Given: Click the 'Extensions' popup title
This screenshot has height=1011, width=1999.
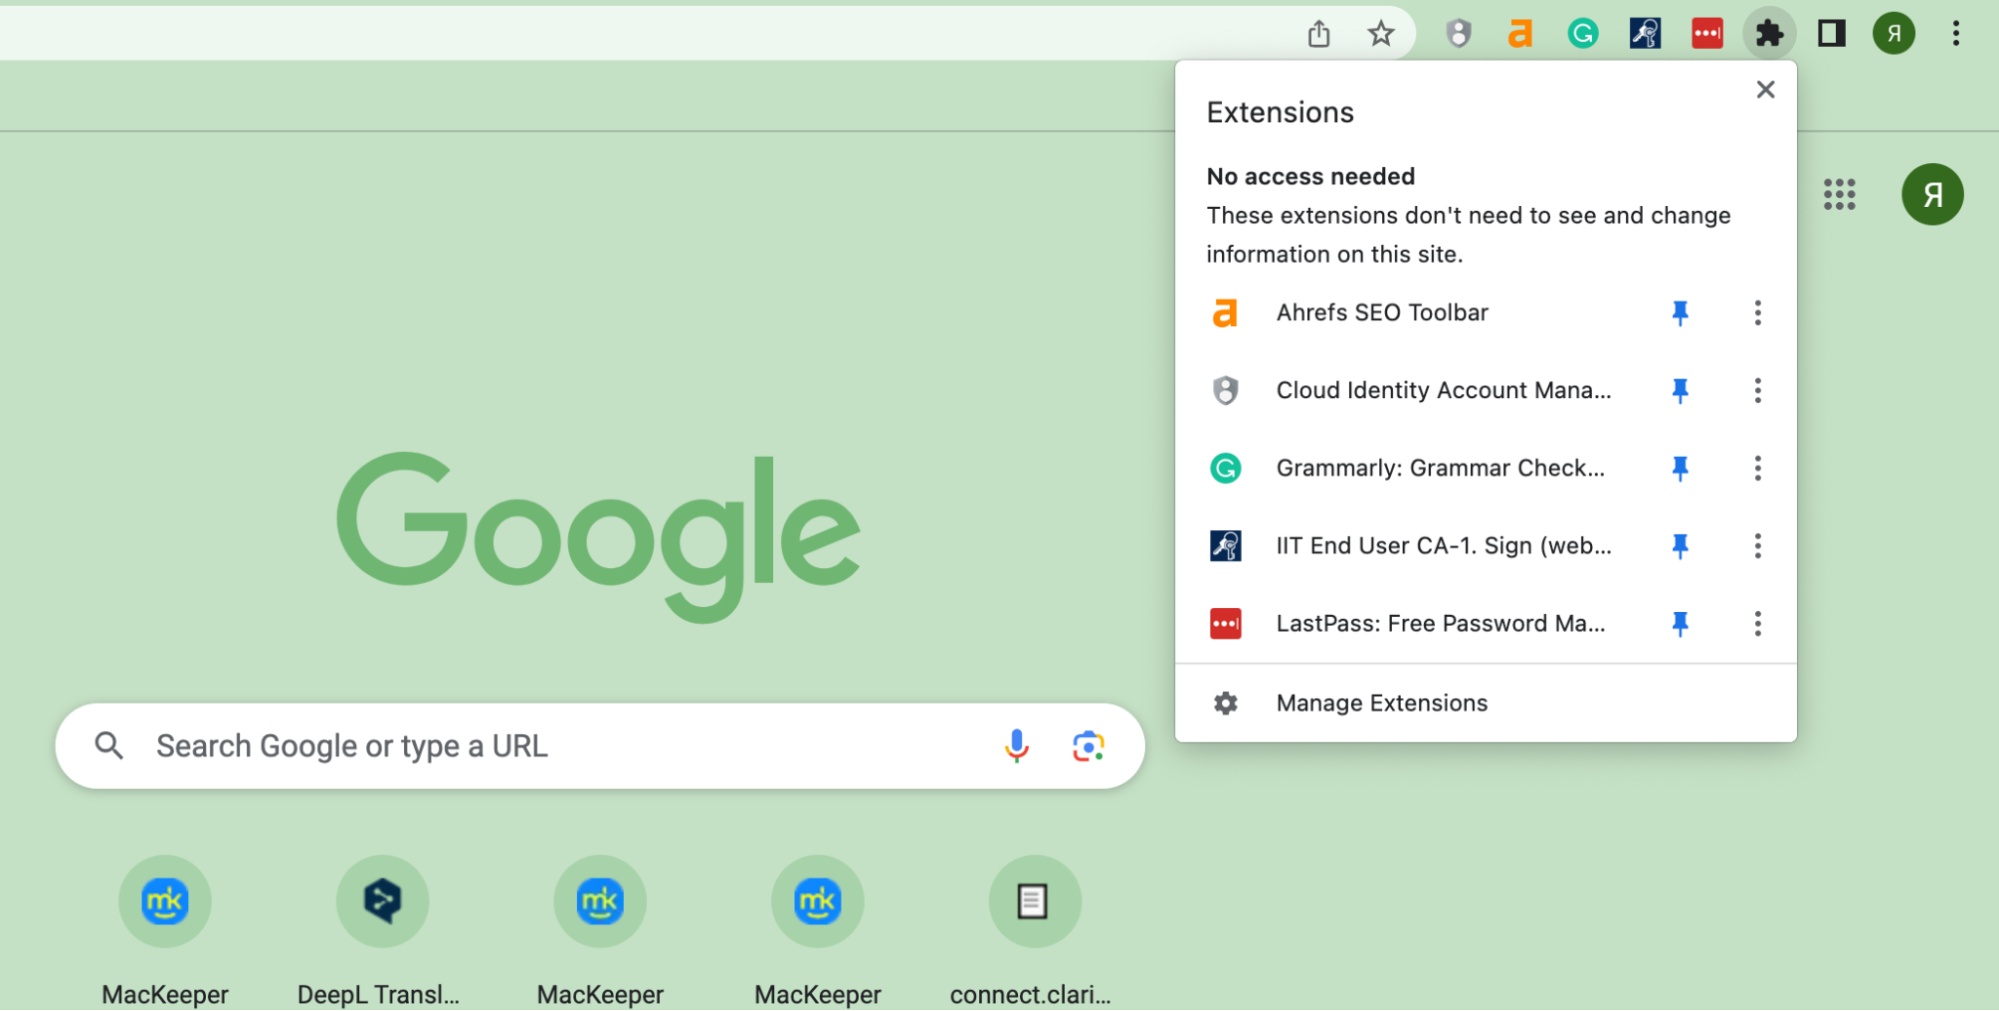Looking at the screenshot, I should pos(1280,113).
